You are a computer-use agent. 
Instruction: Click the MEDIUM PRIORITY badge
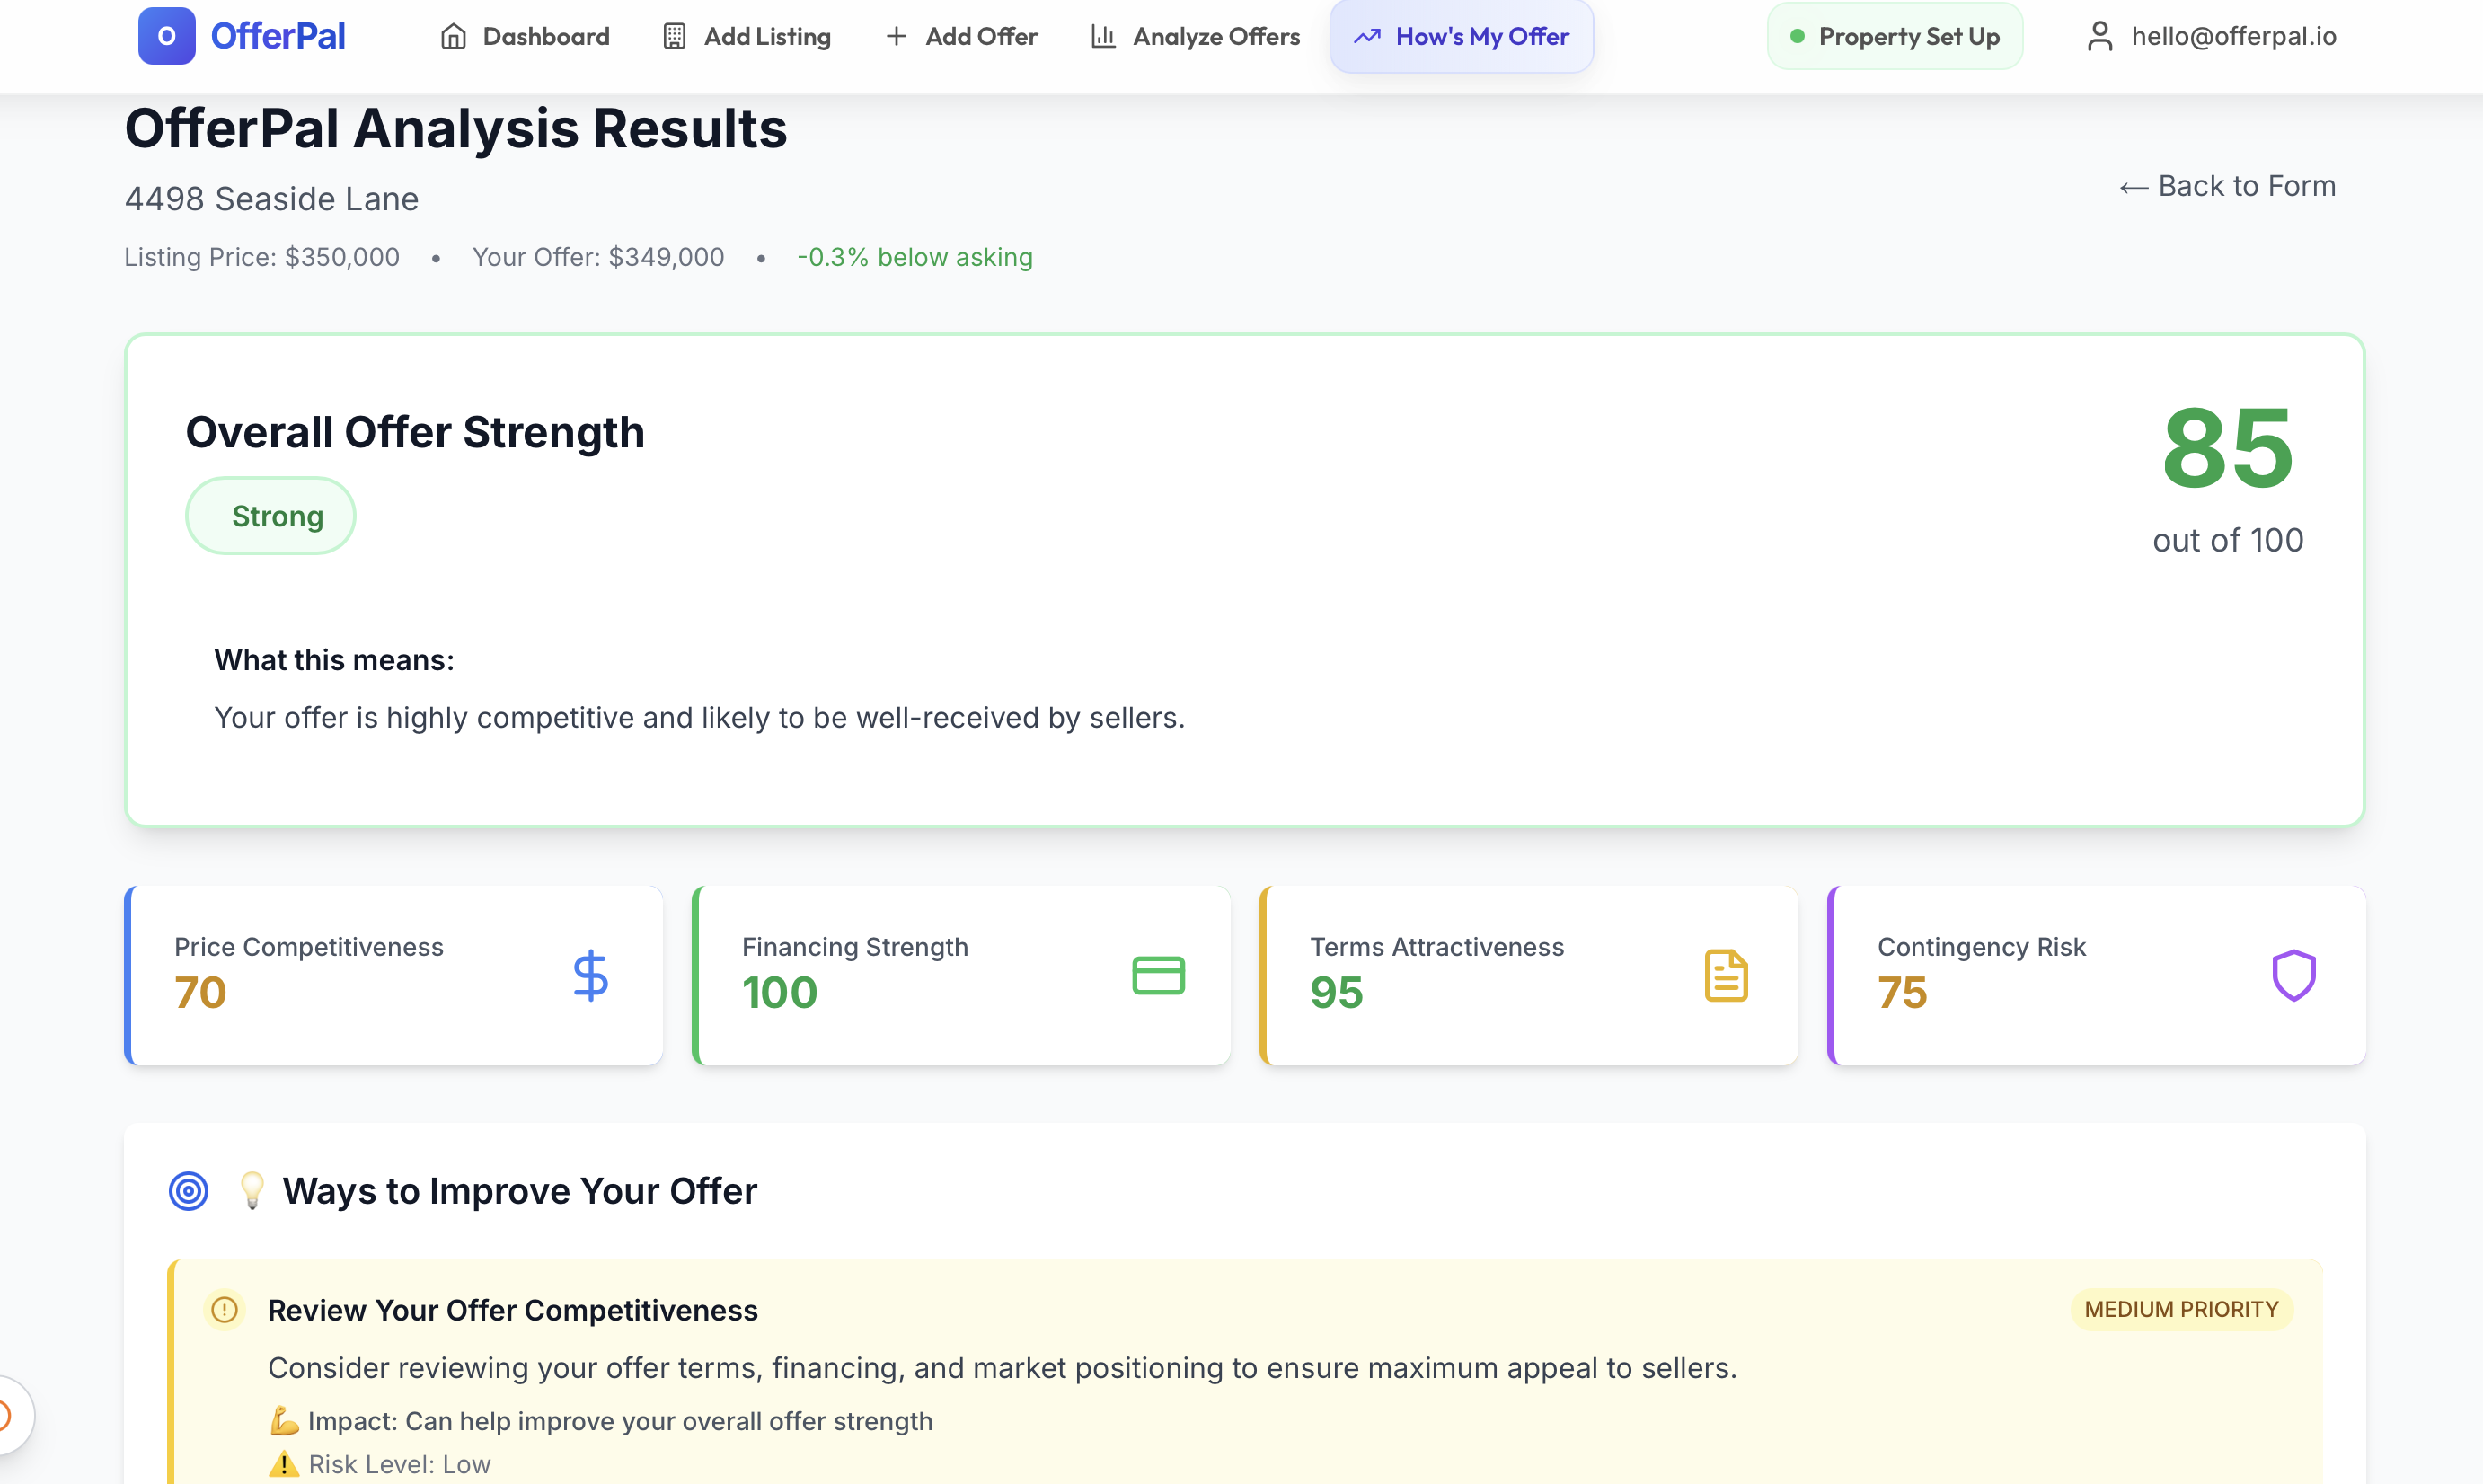point(2182,1310)
